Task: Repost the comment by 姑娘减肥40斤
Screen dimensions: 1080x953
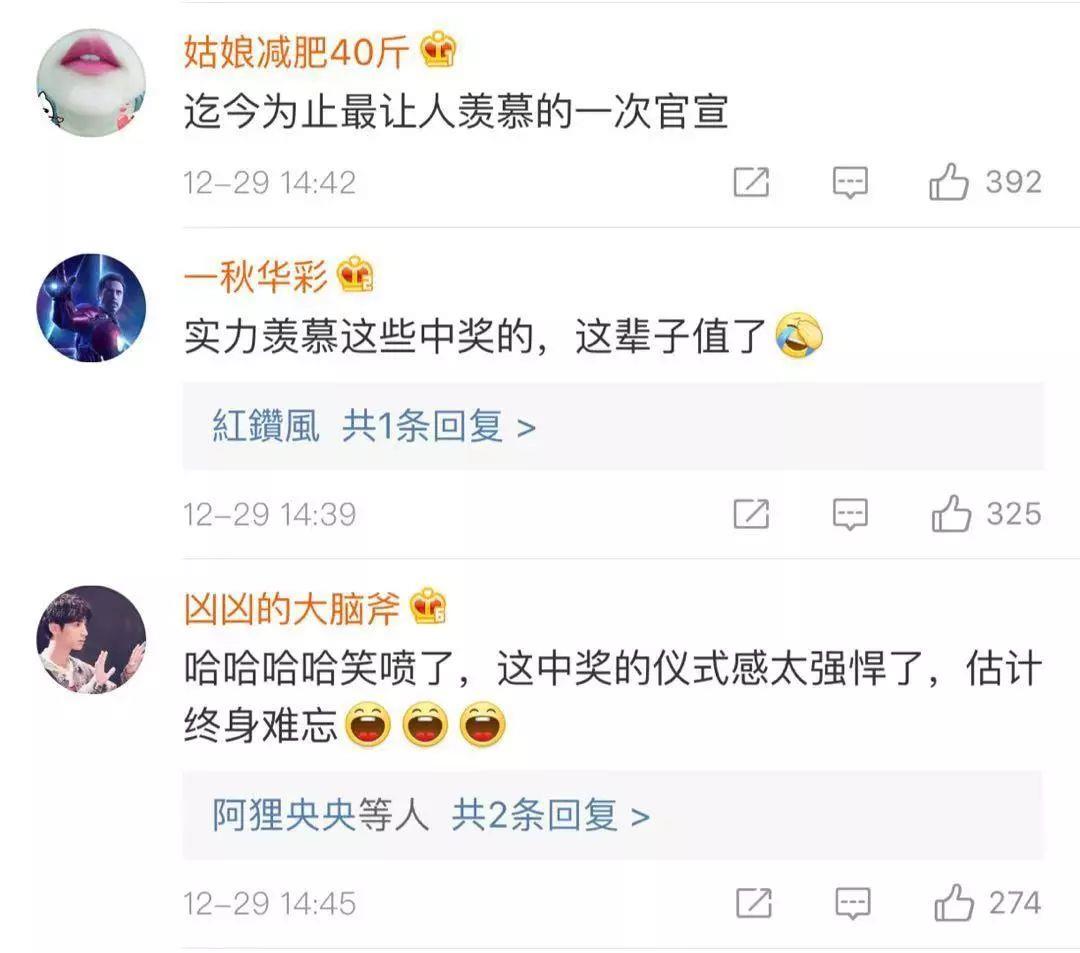Action: click(751, 182)
